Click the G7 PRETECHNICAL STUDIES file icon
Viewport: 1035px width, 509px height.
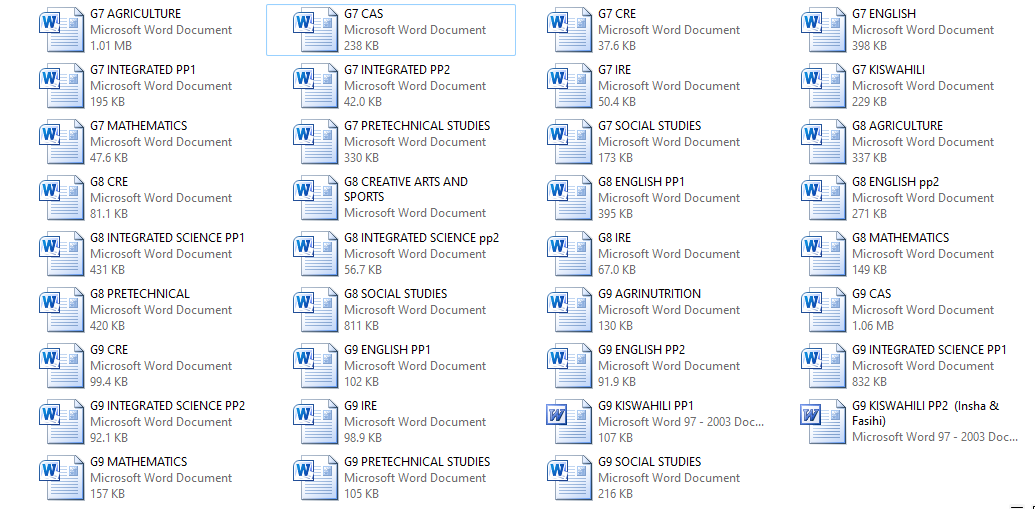315,142
